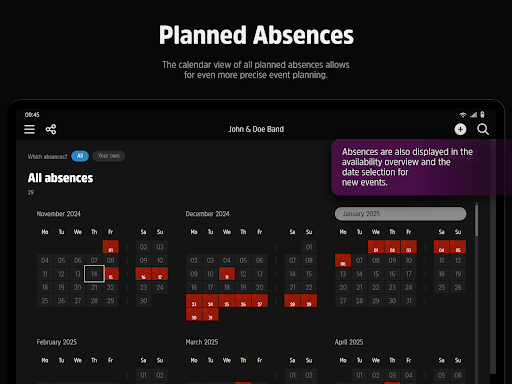Image resolution: width=512 pixels, height=384 pixels.
Task: Check the Wi-Fi status icon
Action: point(463,115)
